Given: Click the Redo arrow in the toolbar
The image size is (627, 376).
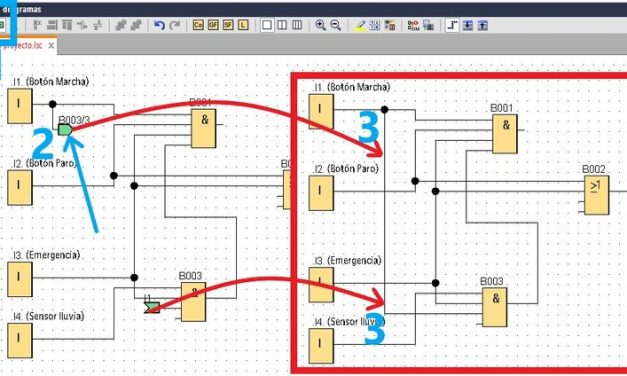Looking at the screenshot, I should point(175,25).
